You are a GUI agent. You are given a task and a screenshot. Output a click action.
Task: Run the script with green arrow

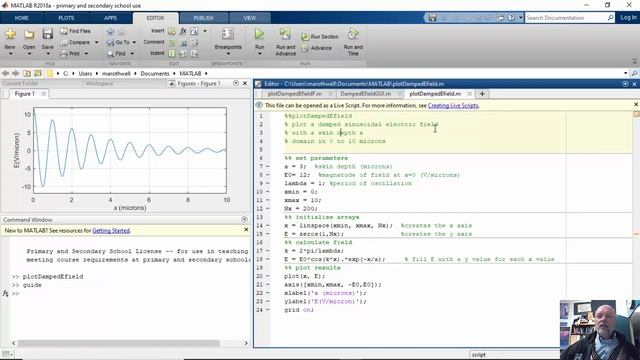(x=259, y=34)
